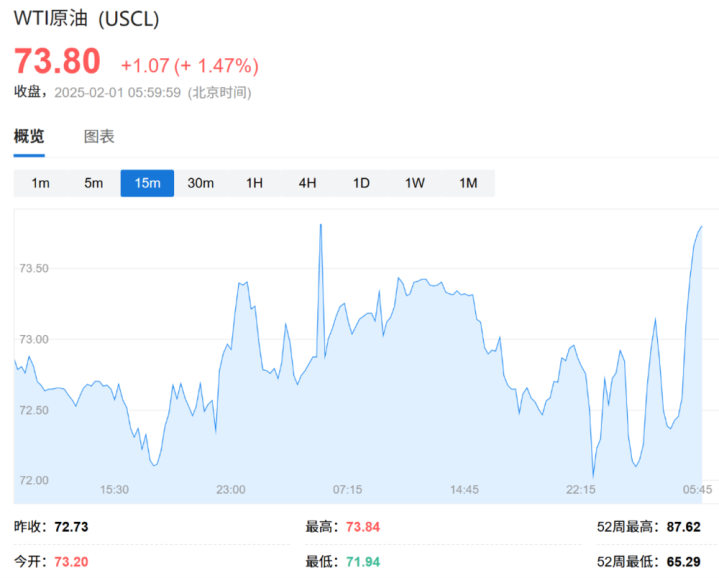719x578 pixels.
Task: Click the 最低 value 71.94
Action: 363,562
